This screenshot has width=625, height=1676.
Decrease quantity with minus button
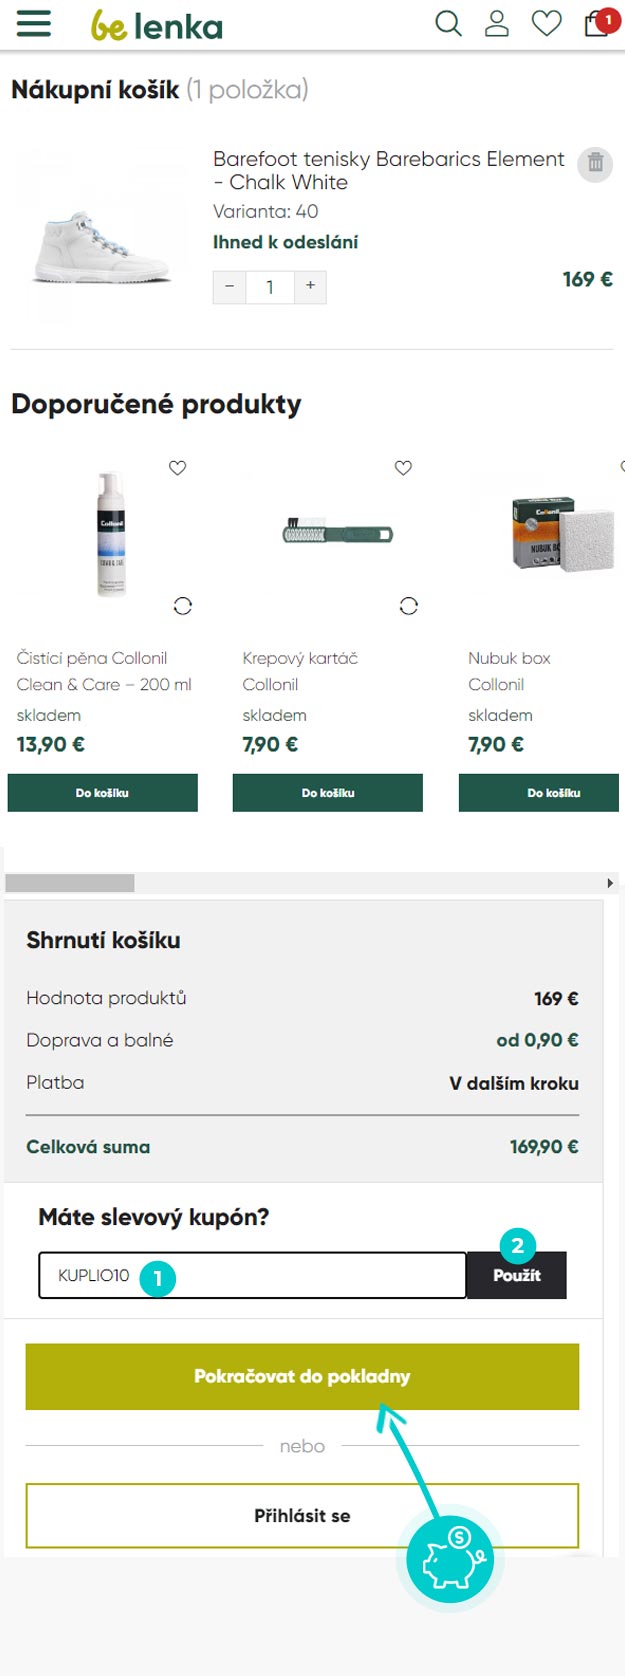[230, 287]
